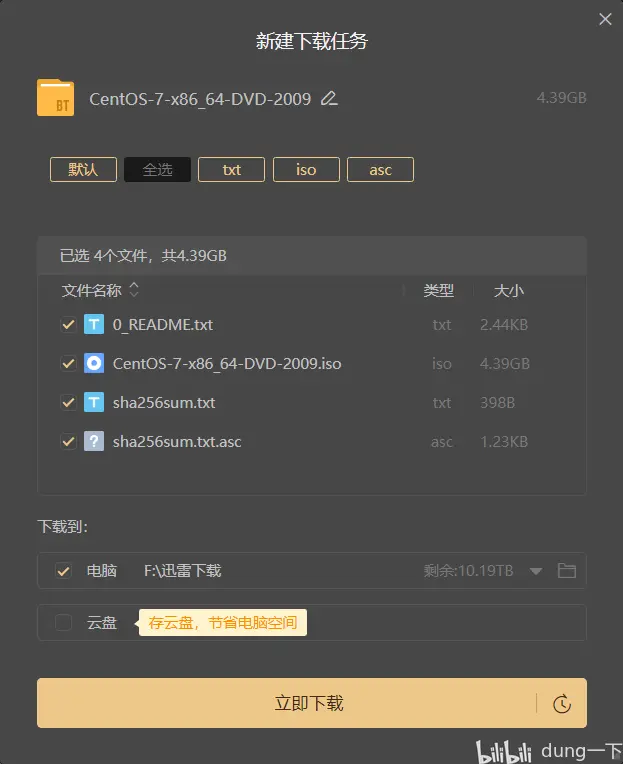Click the F:\迅雷下载 path field
Screen dimensions: 623x764
[183, 571]
